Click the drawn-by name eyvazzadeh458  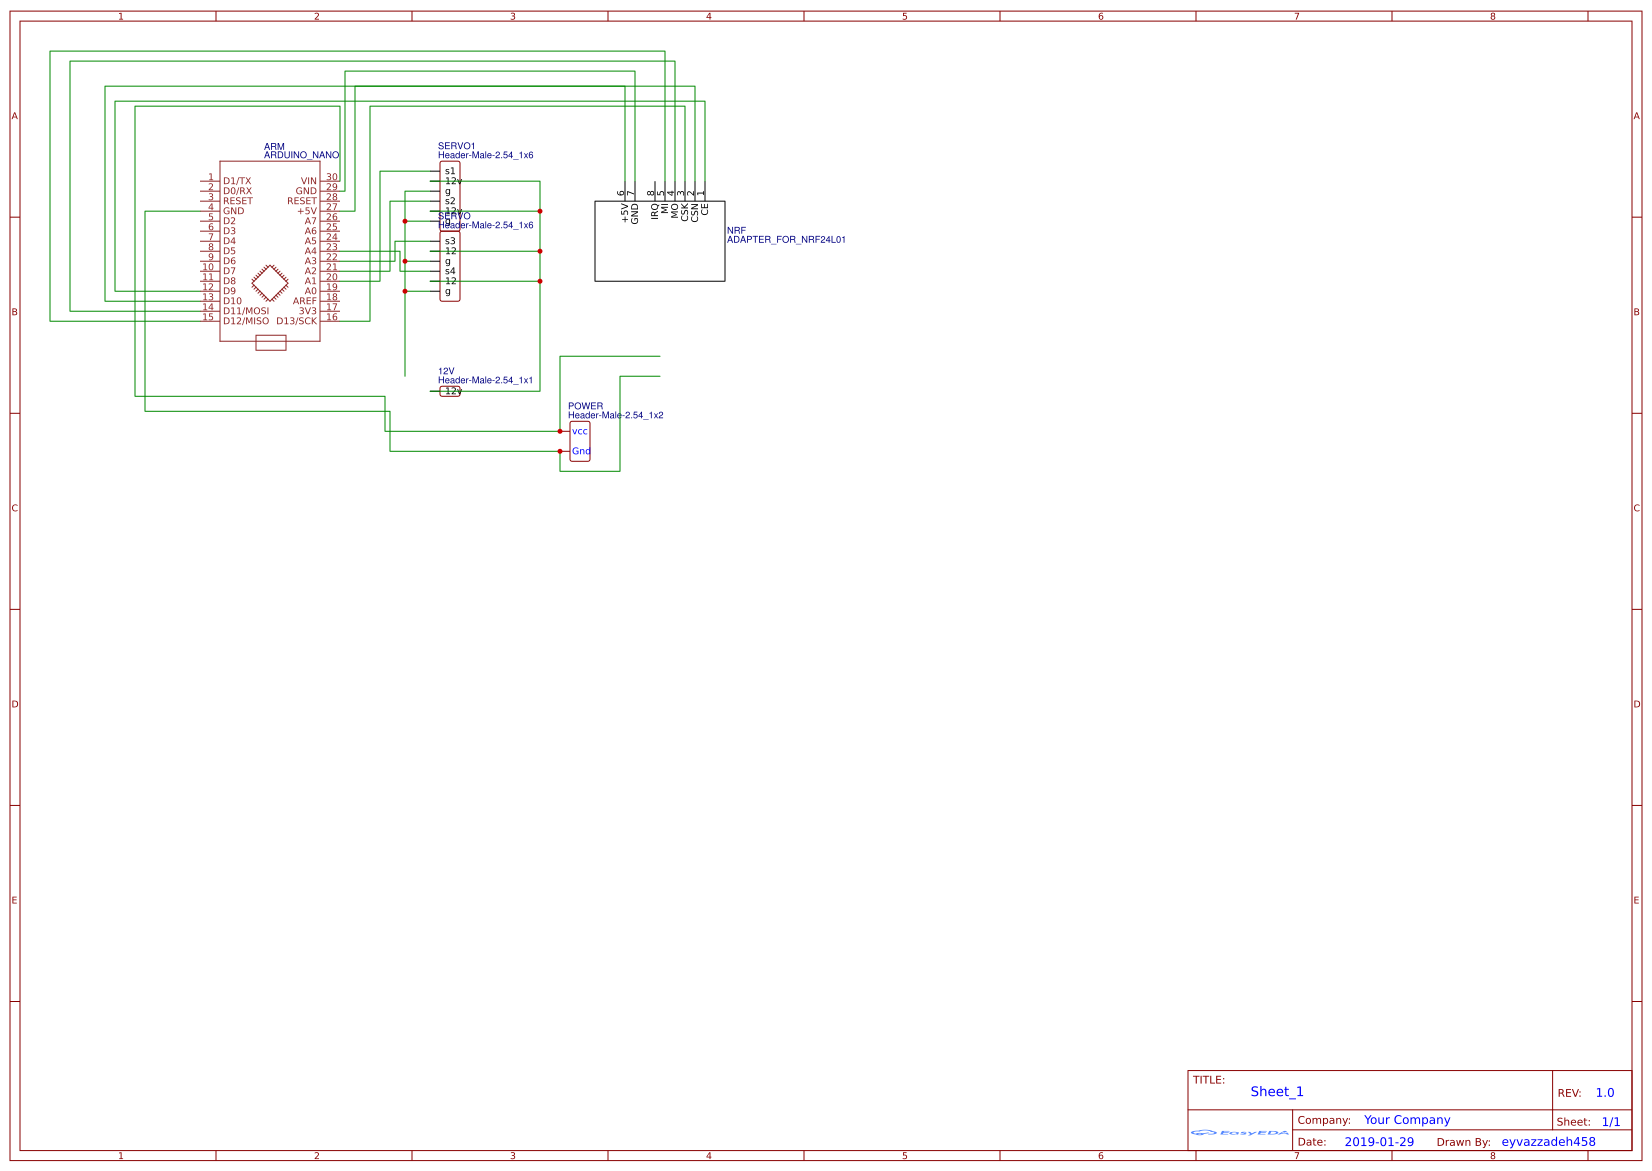[x=1548, y=1142]
